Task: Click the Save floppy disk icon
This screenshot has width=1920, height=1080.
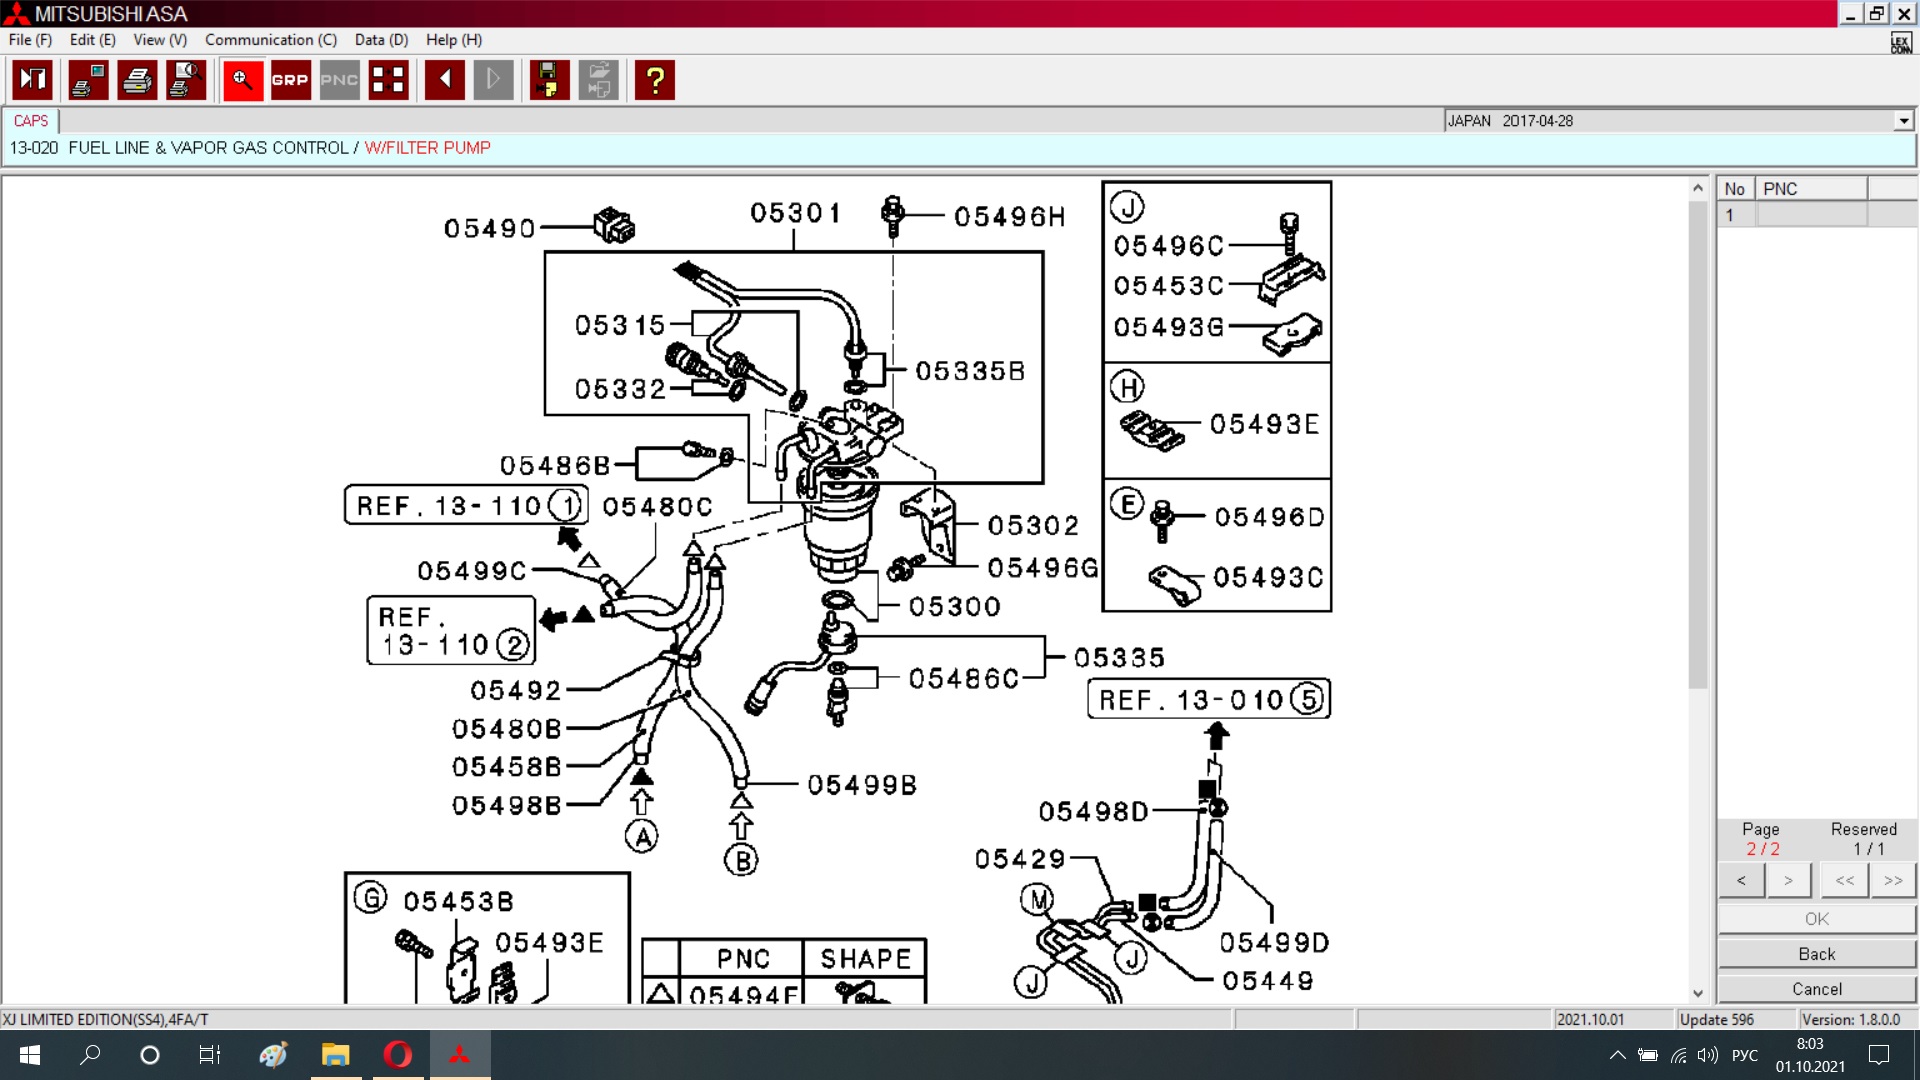Action: (x=549, y=80)
